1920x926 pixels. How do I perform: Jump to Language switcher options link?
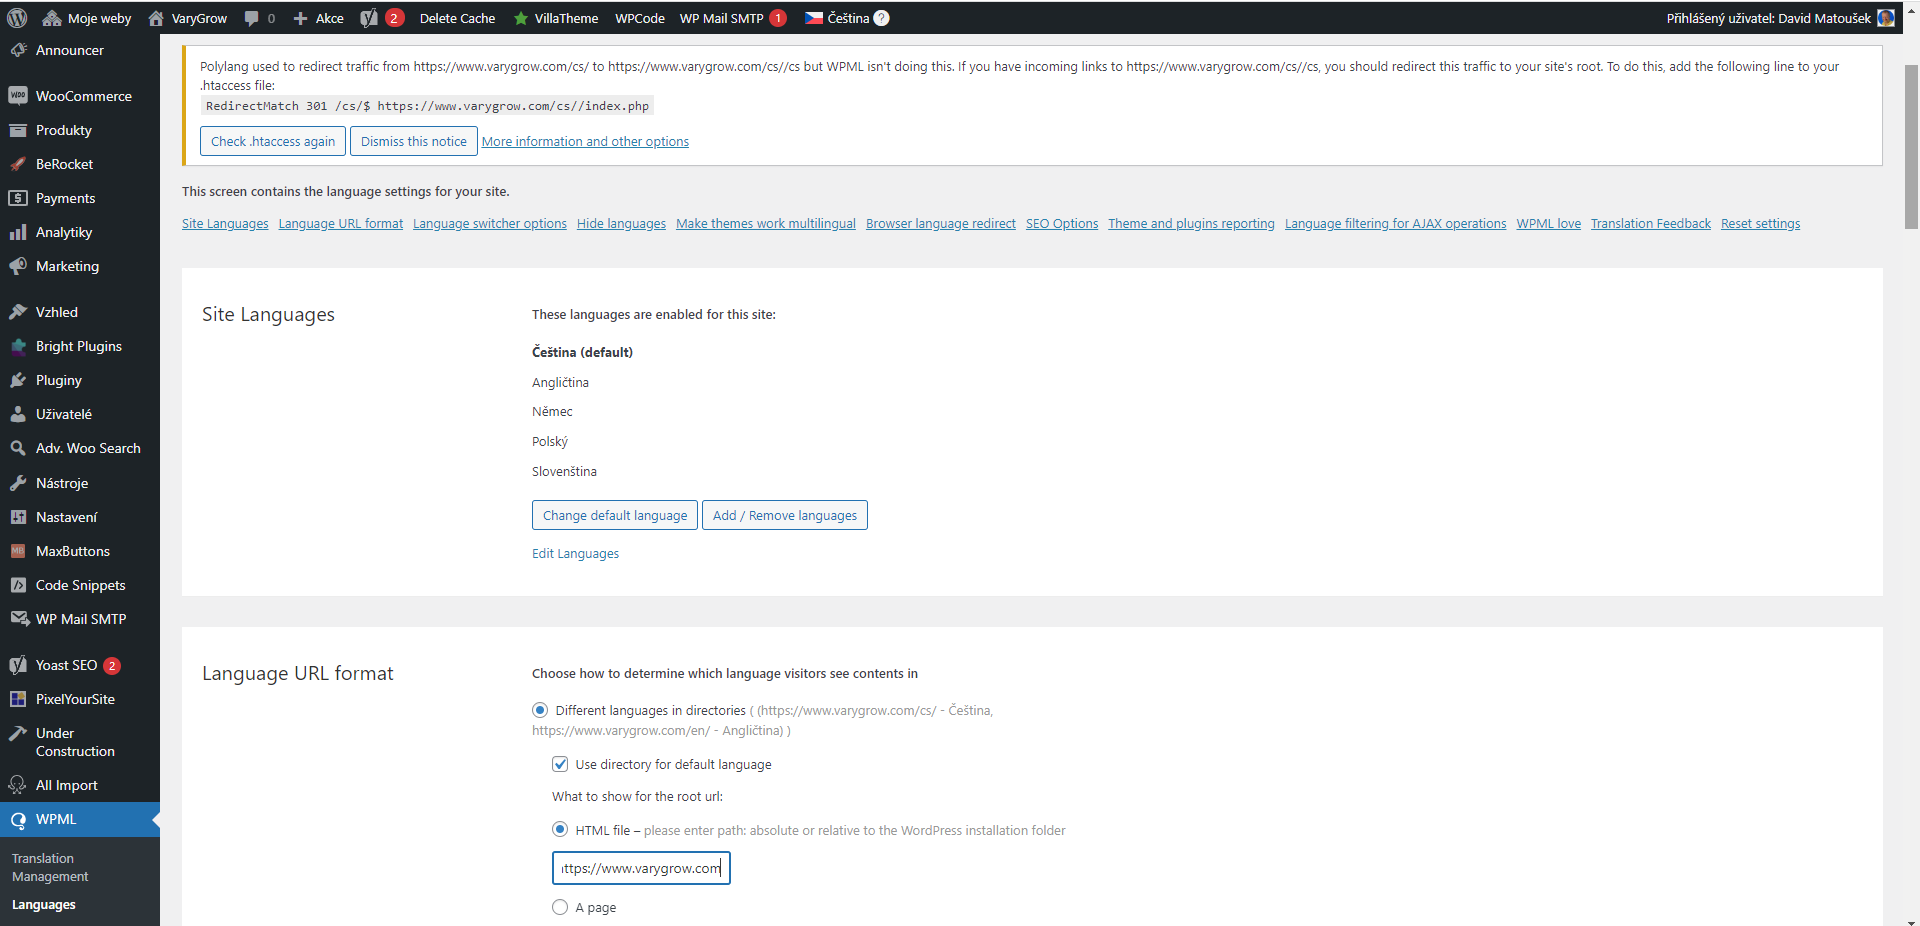[490, 223]
